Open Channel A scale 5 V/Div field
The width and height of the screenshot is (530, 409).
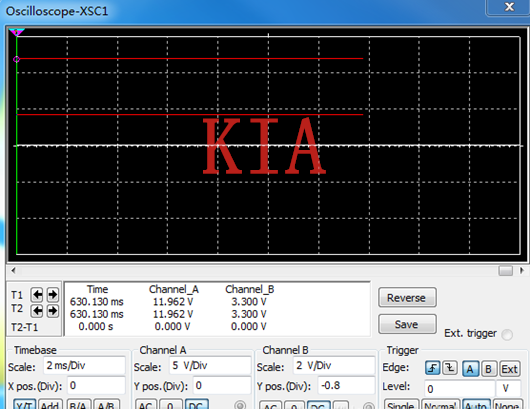210,366
